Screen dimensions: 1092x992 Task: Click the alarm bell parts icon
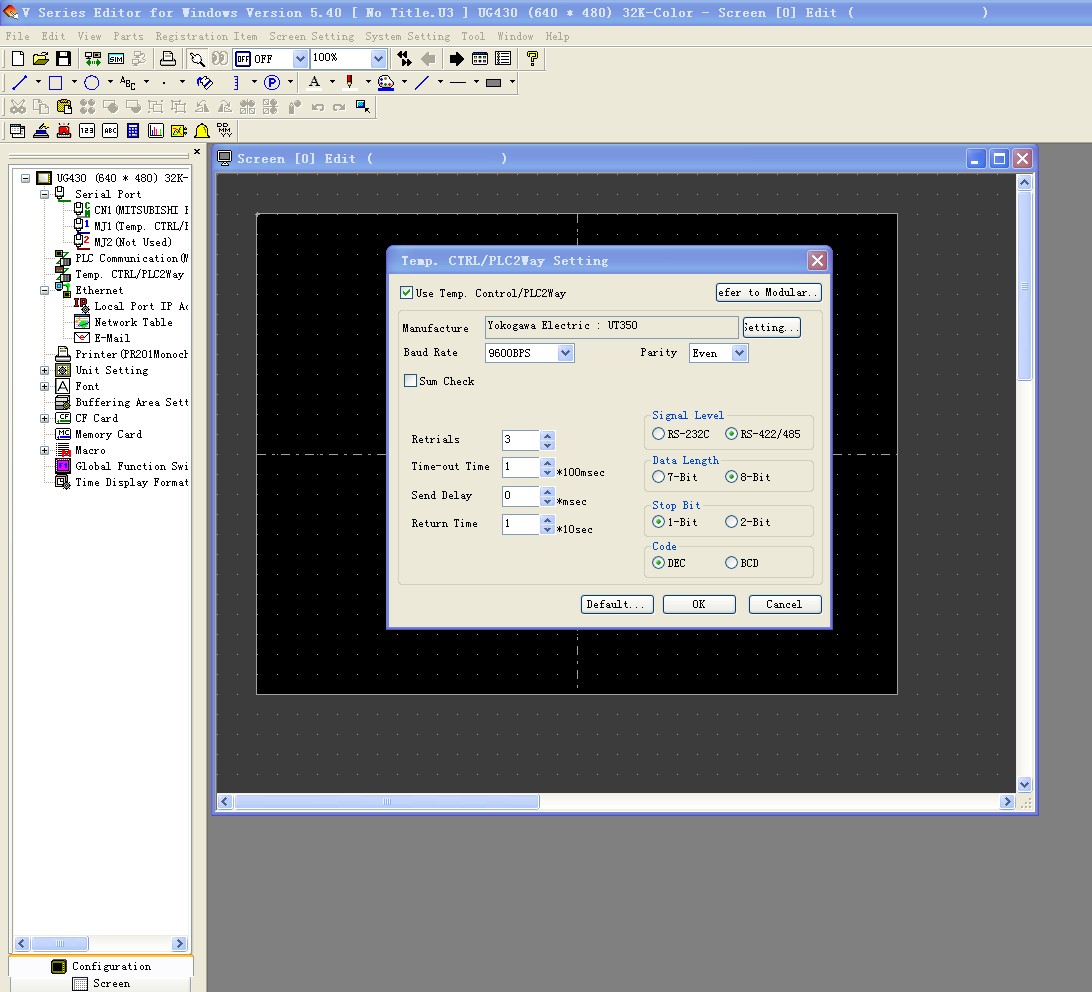pyautogui.click(x=202, y=131)
